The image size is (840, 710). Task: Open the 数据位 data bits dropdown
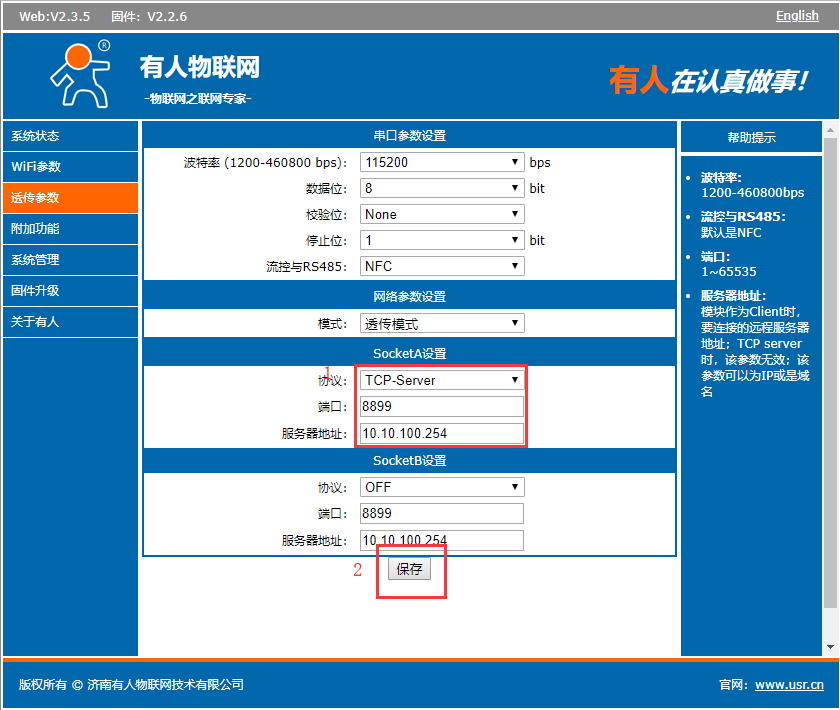coord(442,188)
